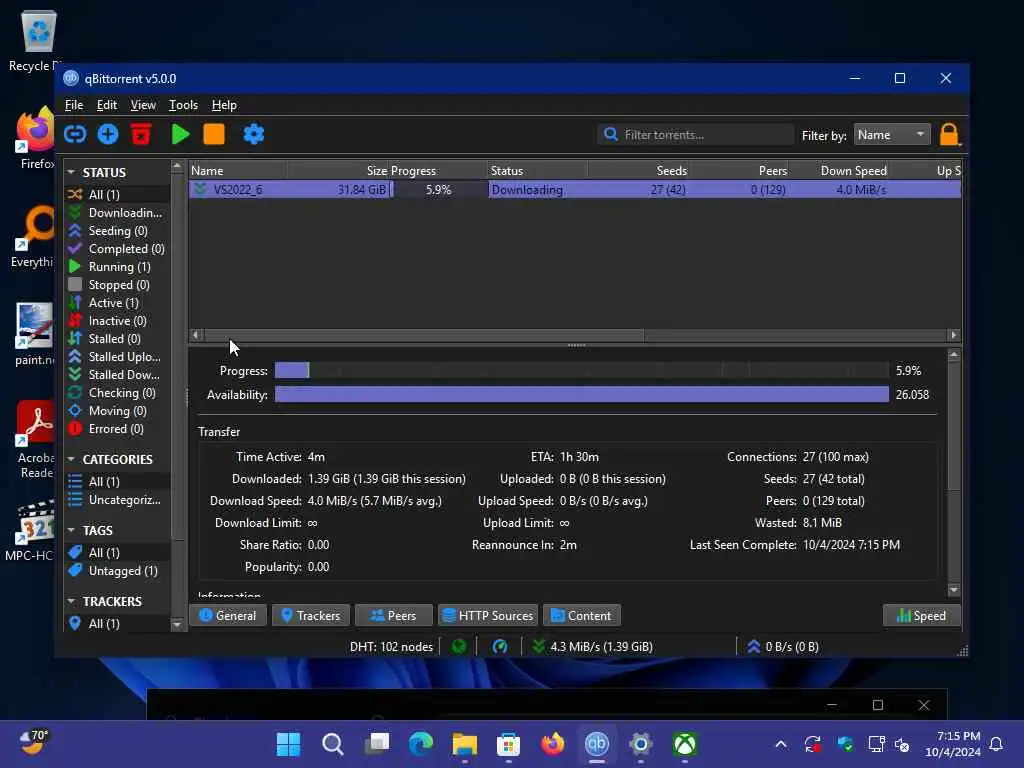Sort by the Name column header
Image resolution: width=1024 pixels, height=768 pixels.
238,170
